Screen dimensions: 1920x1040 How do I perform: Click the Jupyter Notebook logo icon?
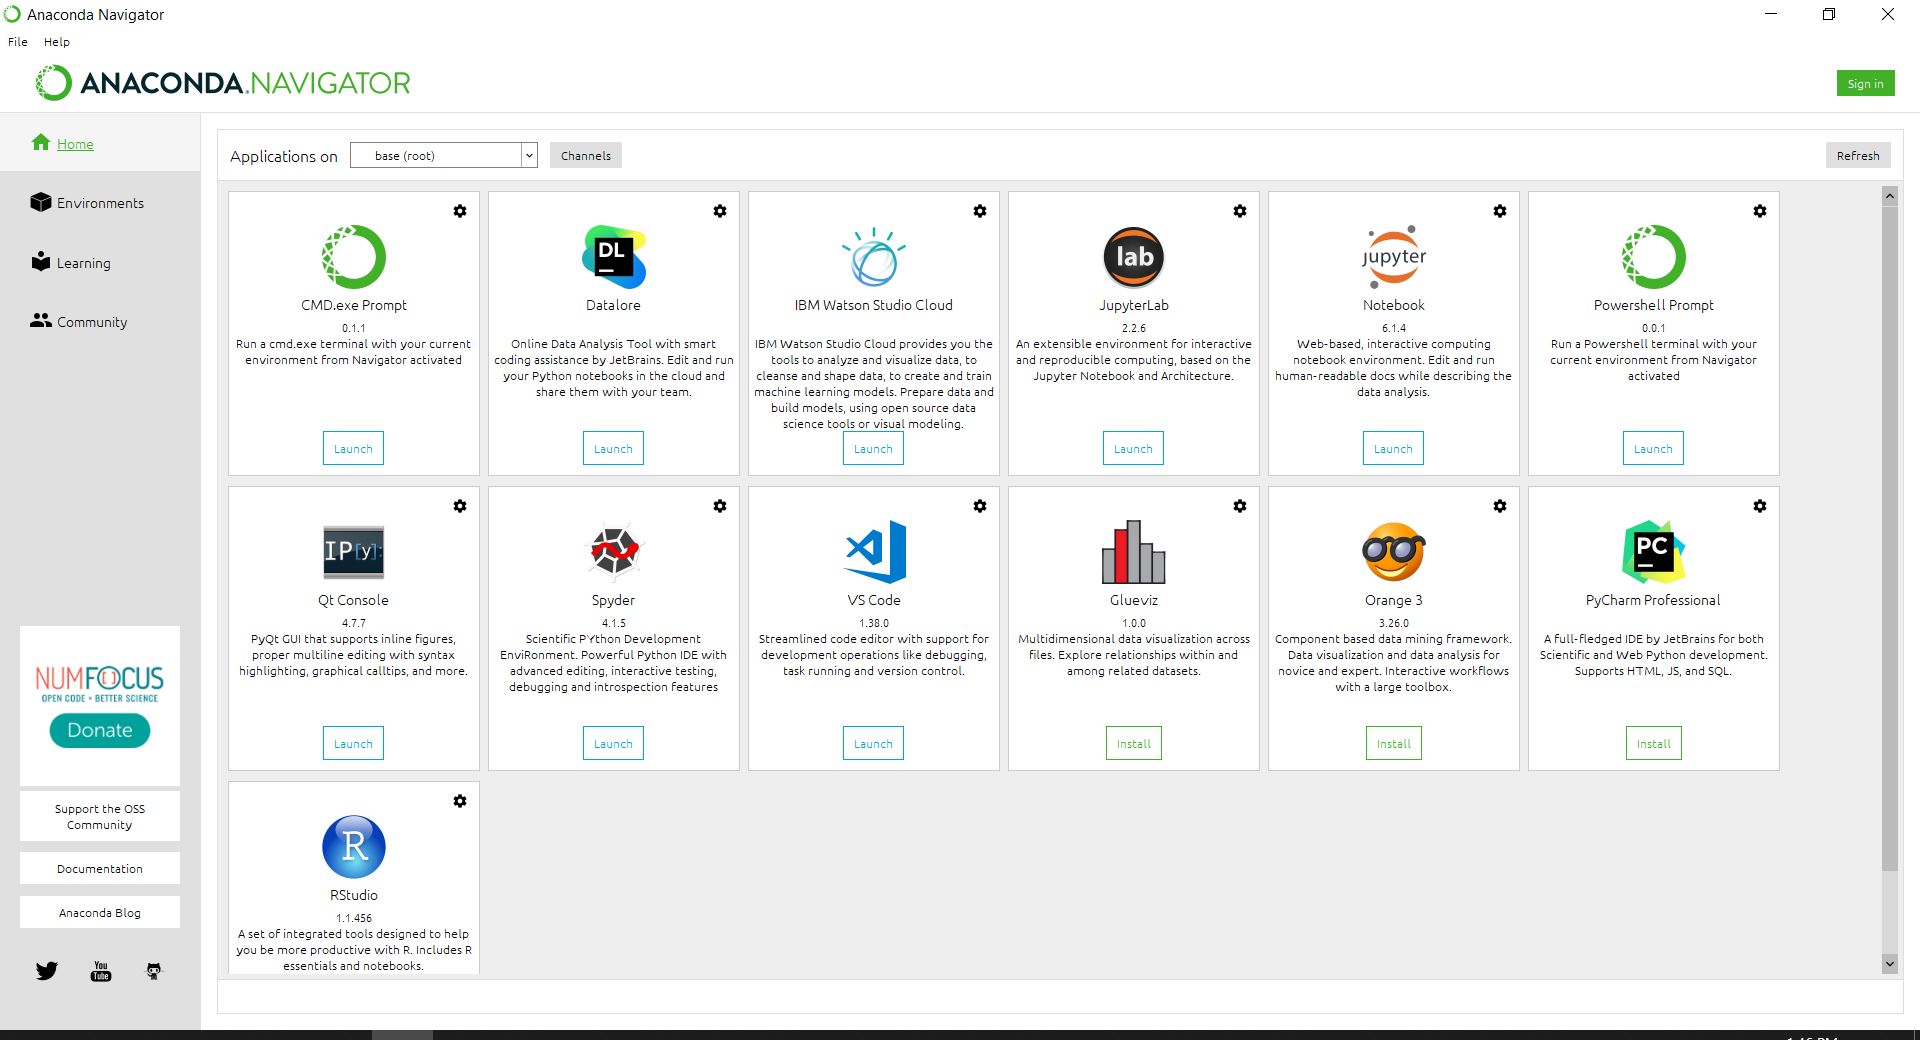[x=1394, y=257]
